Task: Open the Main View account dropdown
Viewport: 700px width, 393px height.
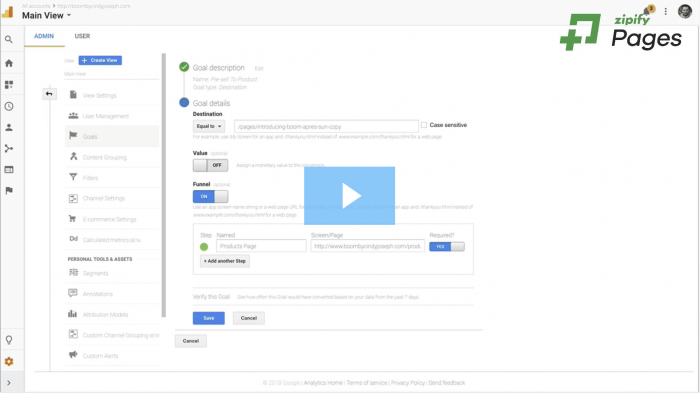Action: click(46, 16)
